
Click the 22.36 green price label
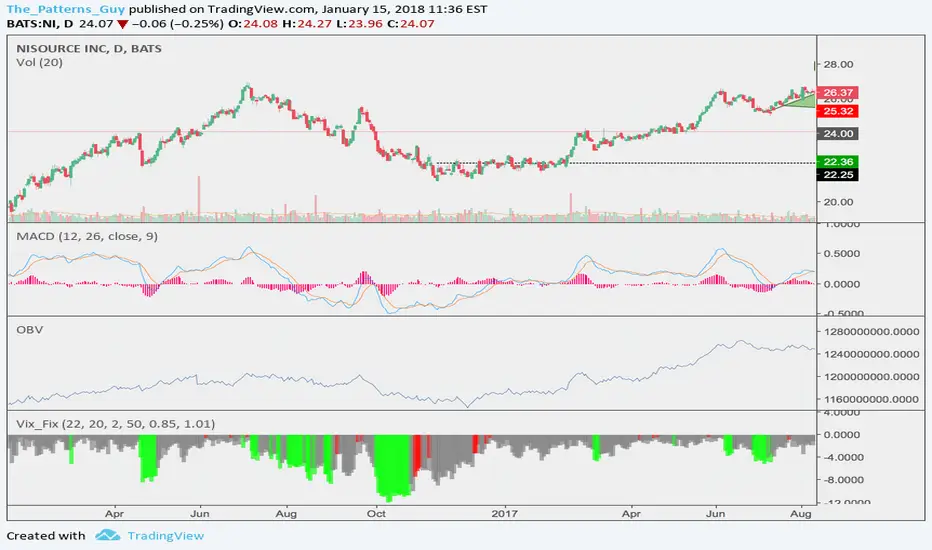(x=838, y=162)
